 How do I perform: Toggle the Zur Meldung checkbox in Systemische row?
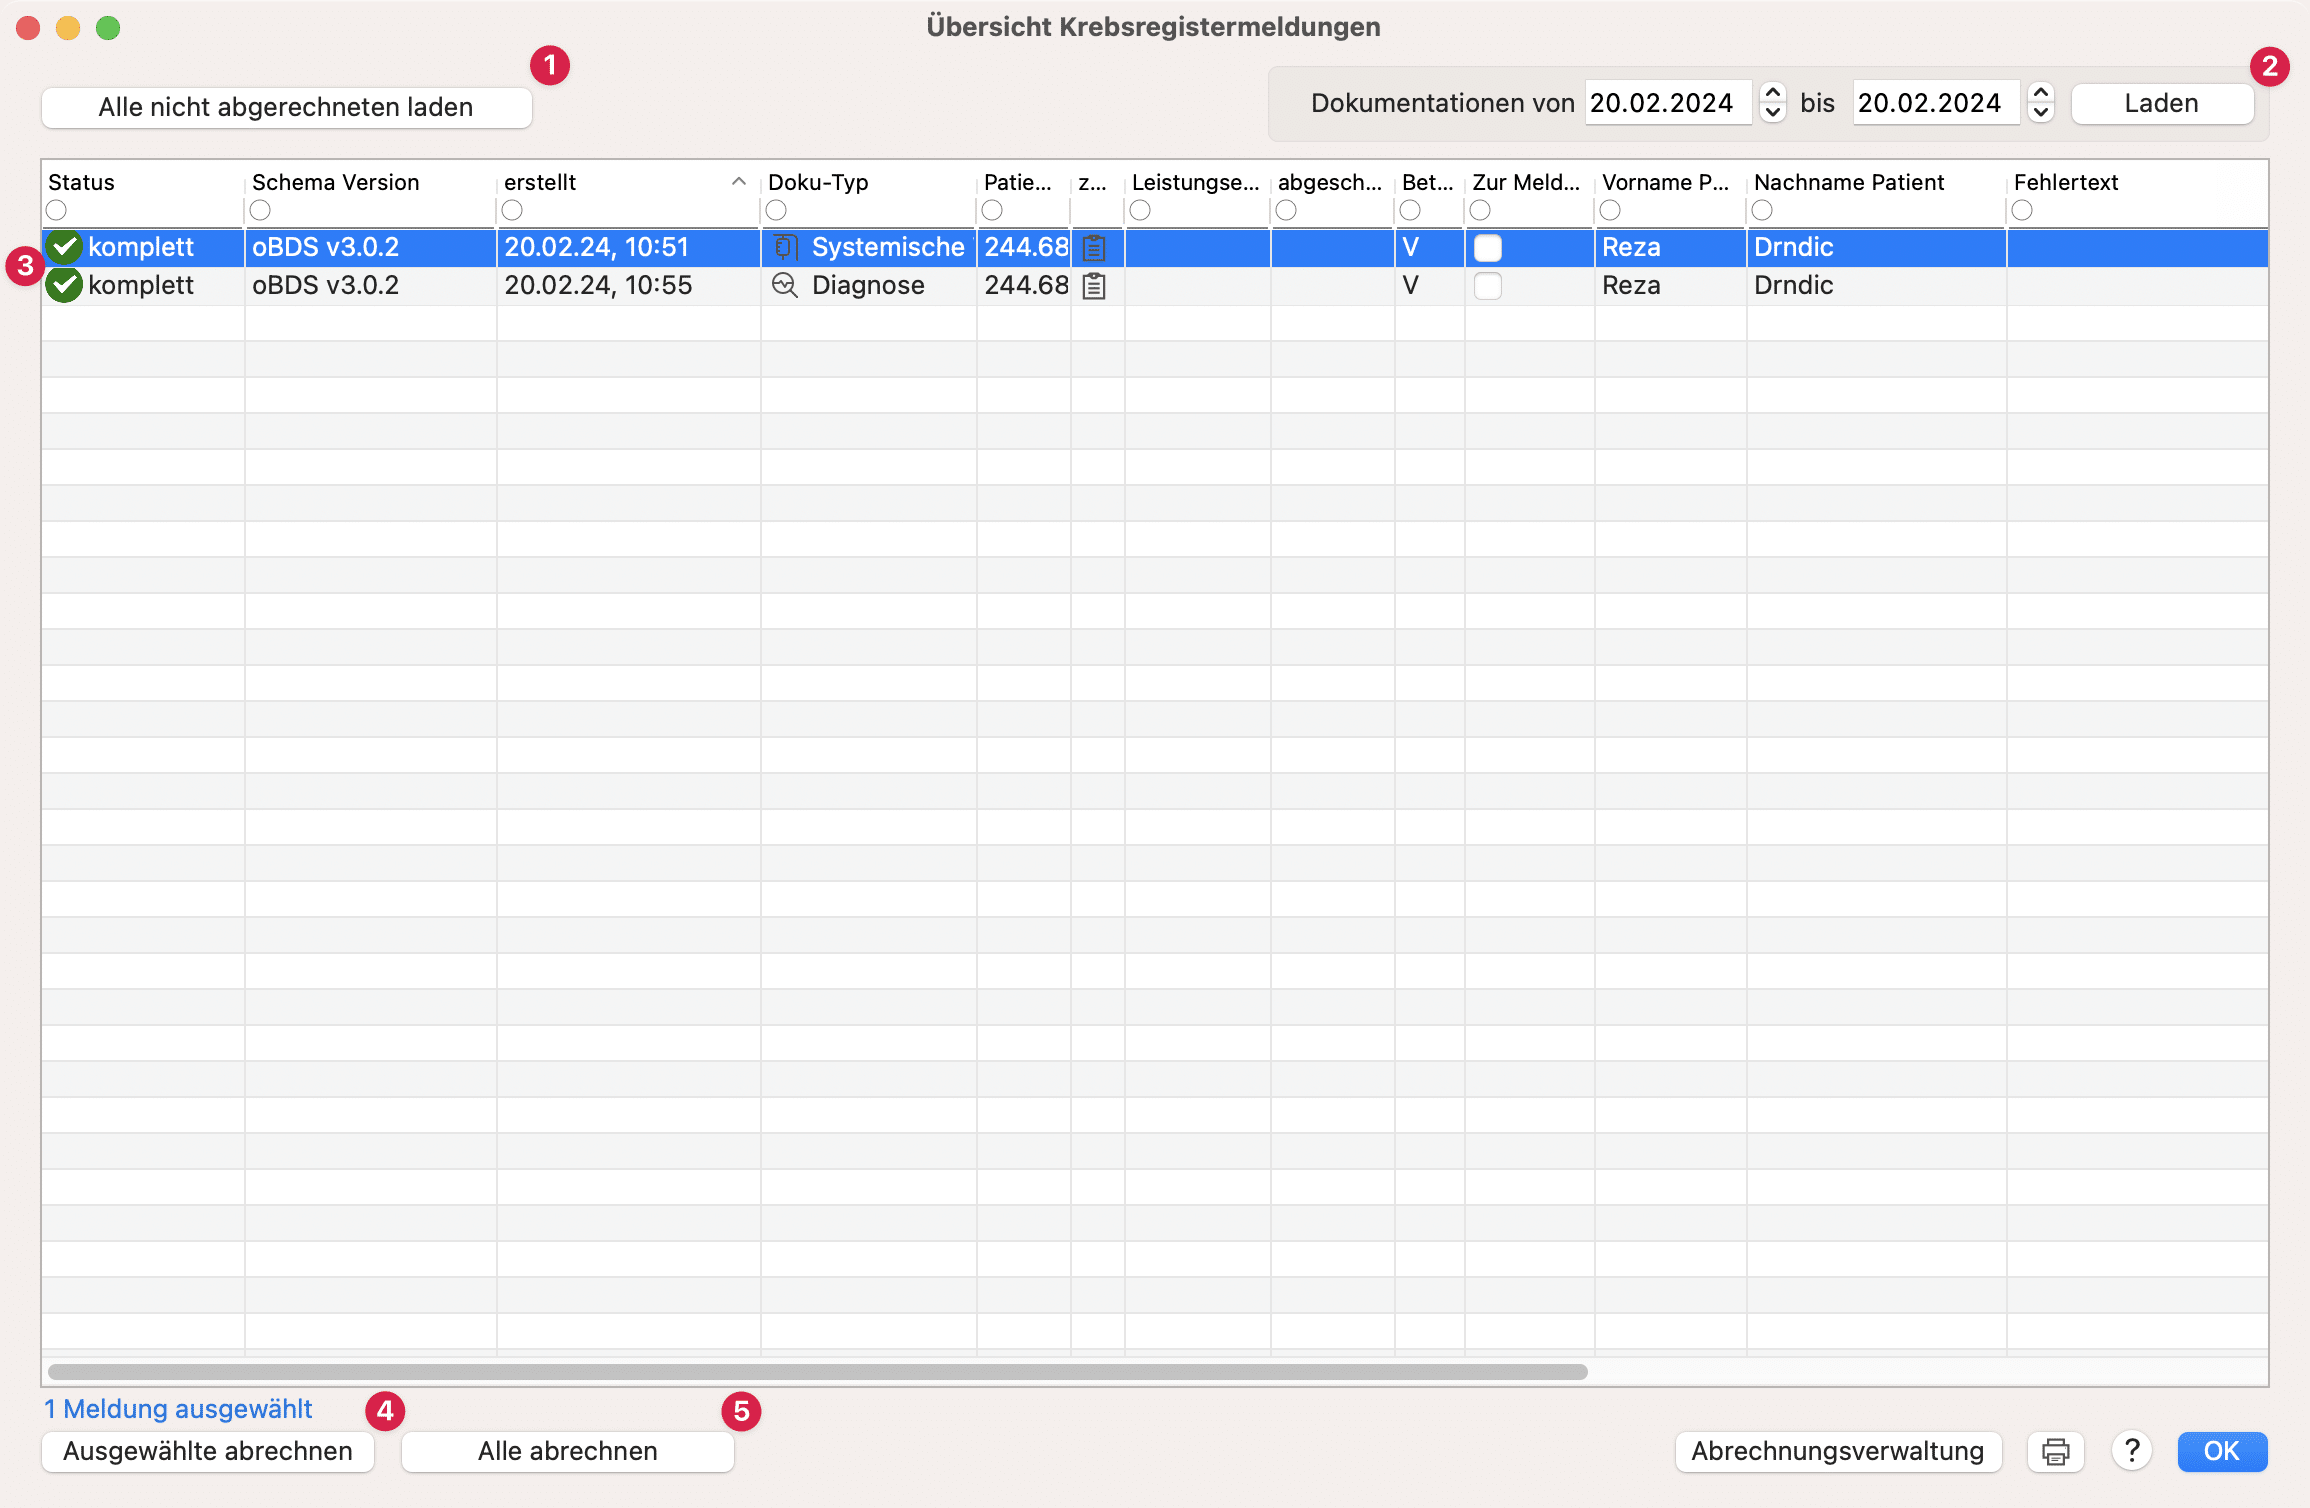click(x=1488, y=247)
